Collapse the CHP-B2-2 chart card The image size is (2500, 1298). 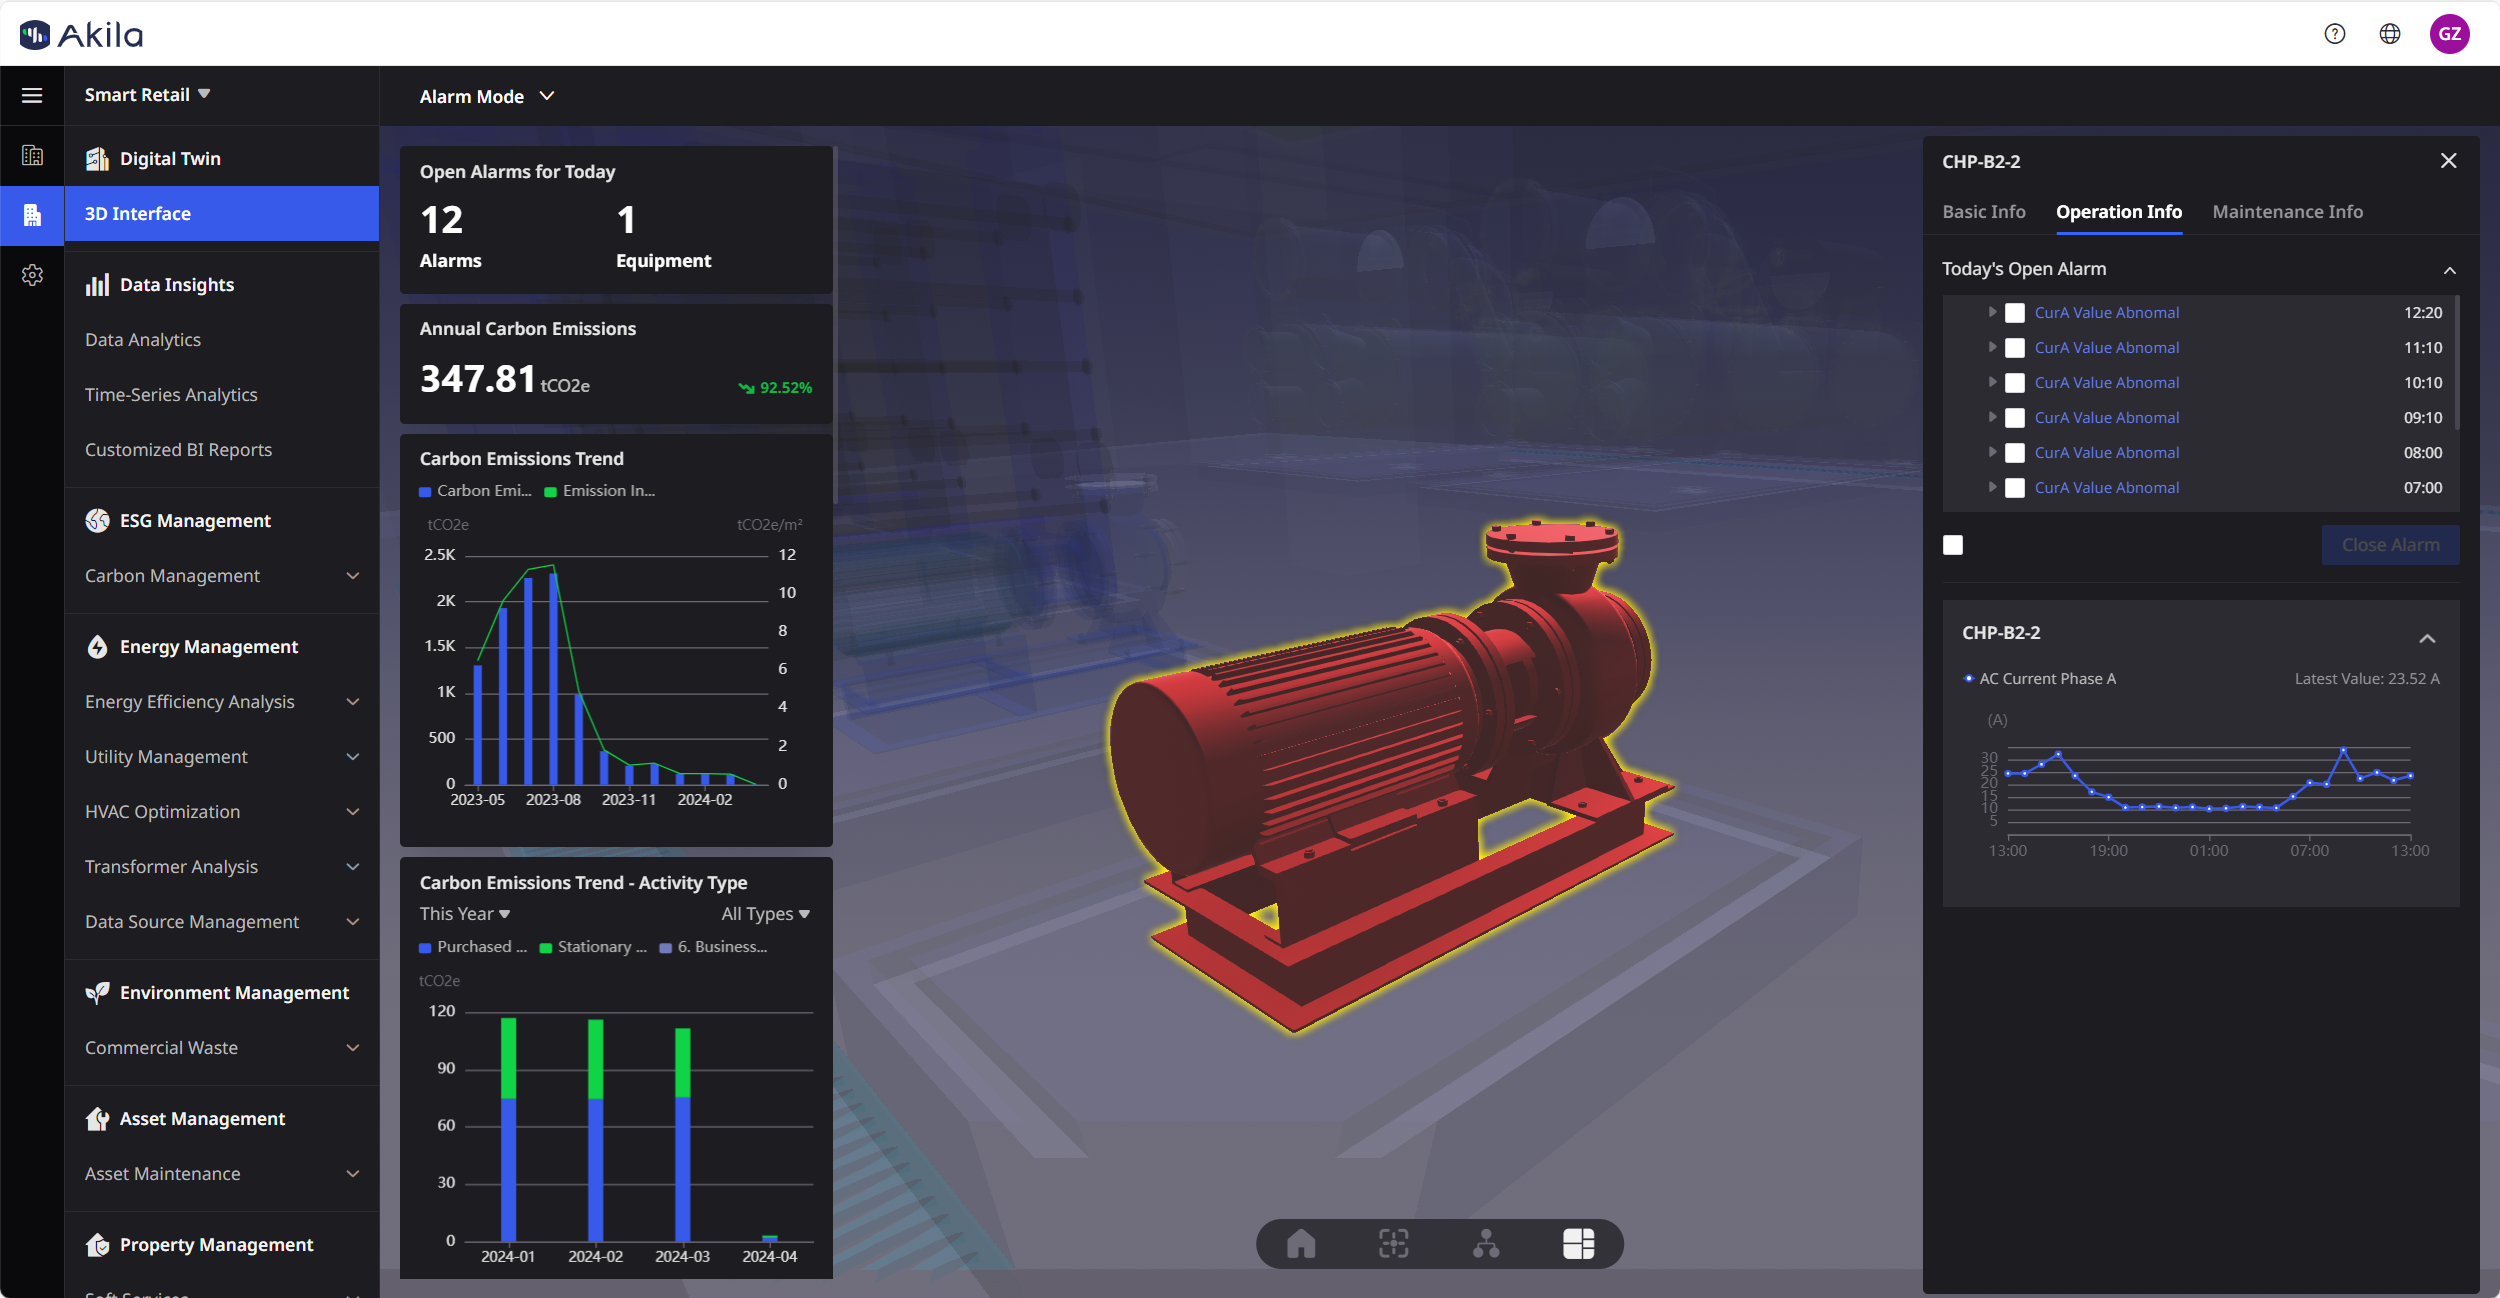click(2427, 638)
